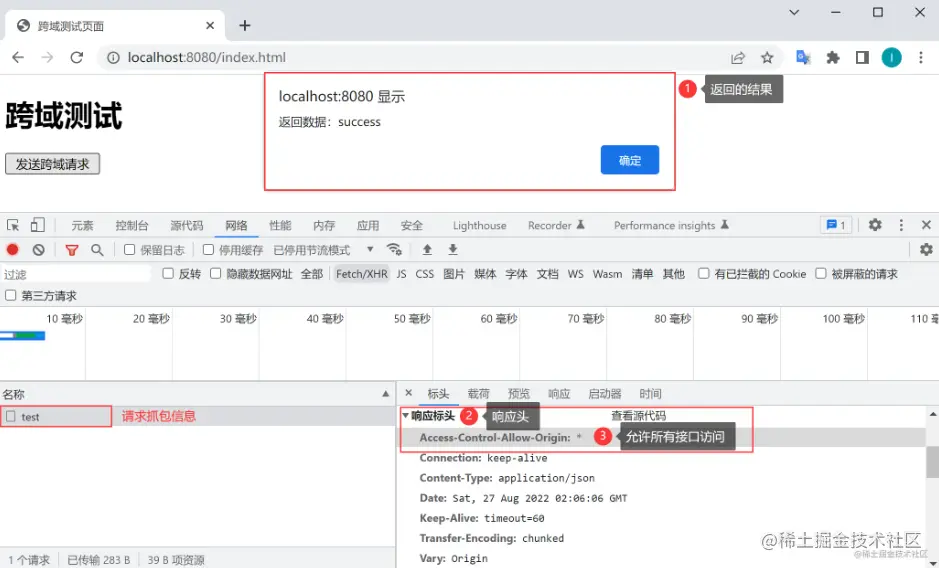
Task: Switch to the 元素 DevTools tab
Action: pyautogui.click(x=83, y=225)
